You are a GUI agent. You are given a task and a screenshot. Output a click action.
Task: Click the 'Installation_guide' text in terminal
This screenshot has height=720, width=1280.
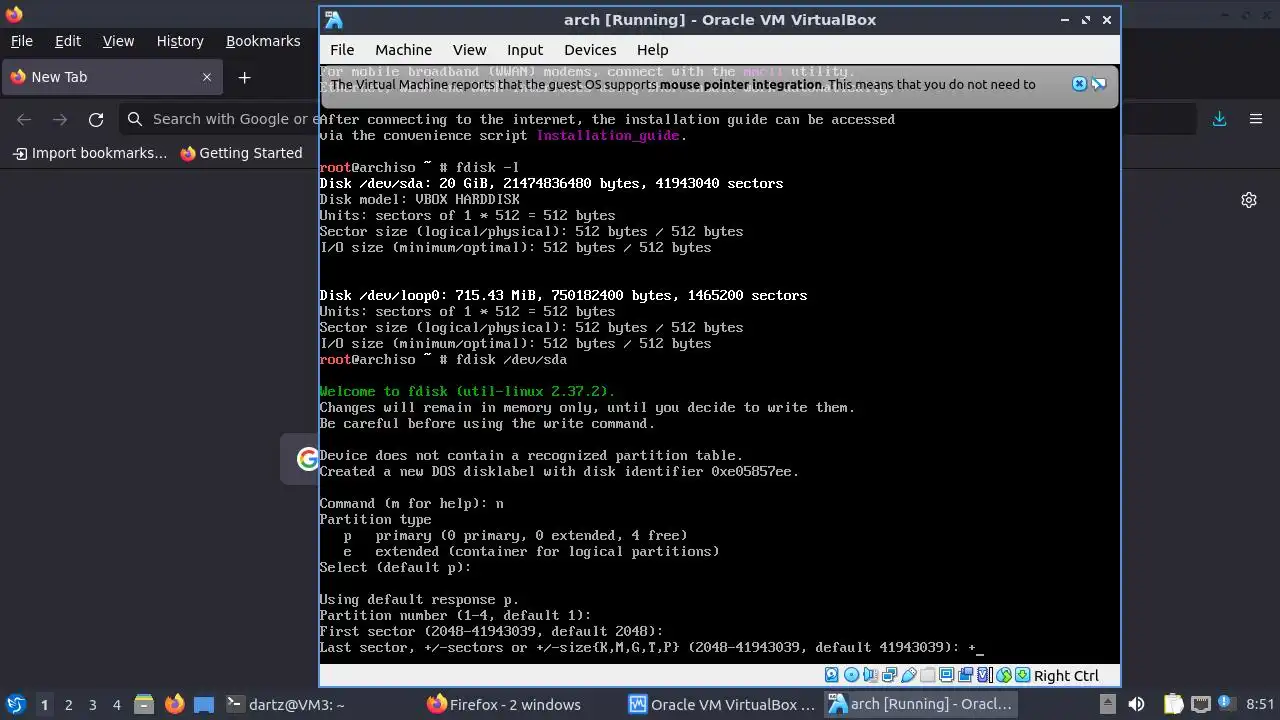coord(608,135)
